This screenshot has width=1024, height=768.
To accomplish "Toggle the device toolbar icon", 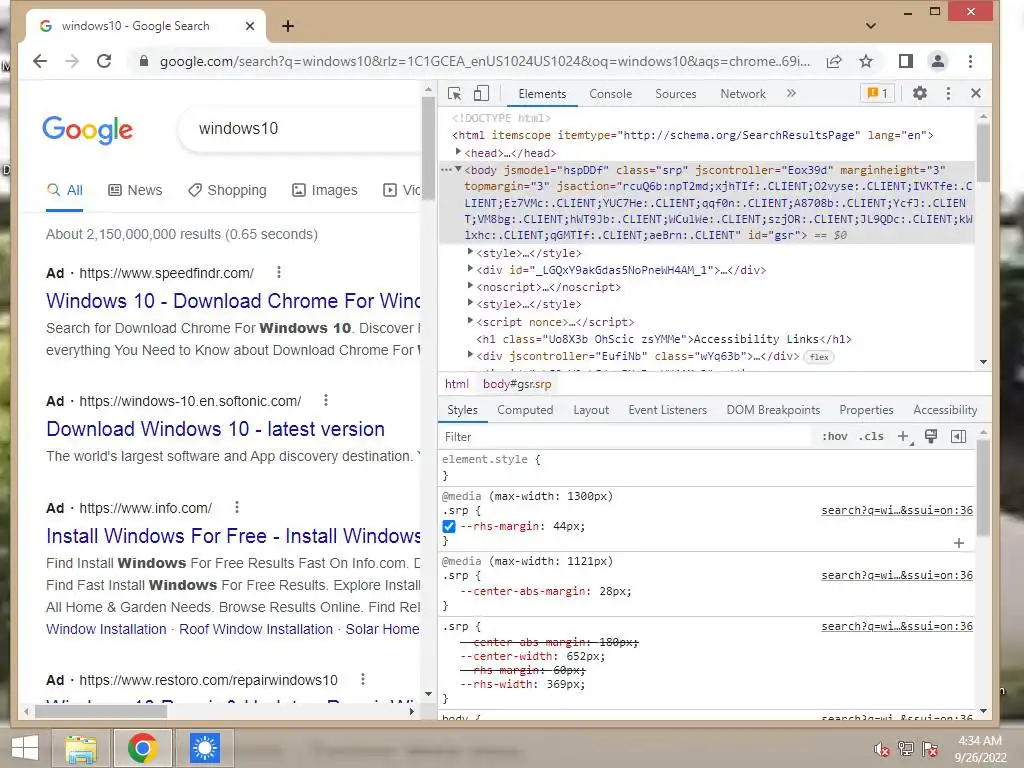I will (481, 94).
